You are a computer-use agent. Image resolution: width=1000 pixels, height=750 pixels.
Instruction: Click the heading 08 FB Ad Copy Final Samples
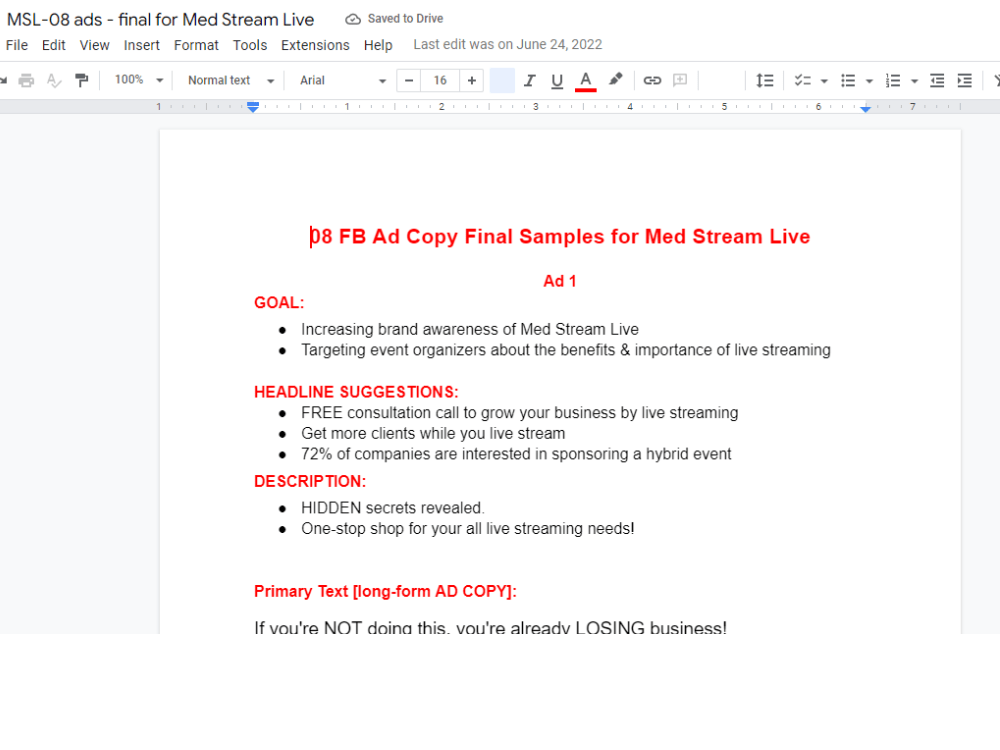click(560, 237)
